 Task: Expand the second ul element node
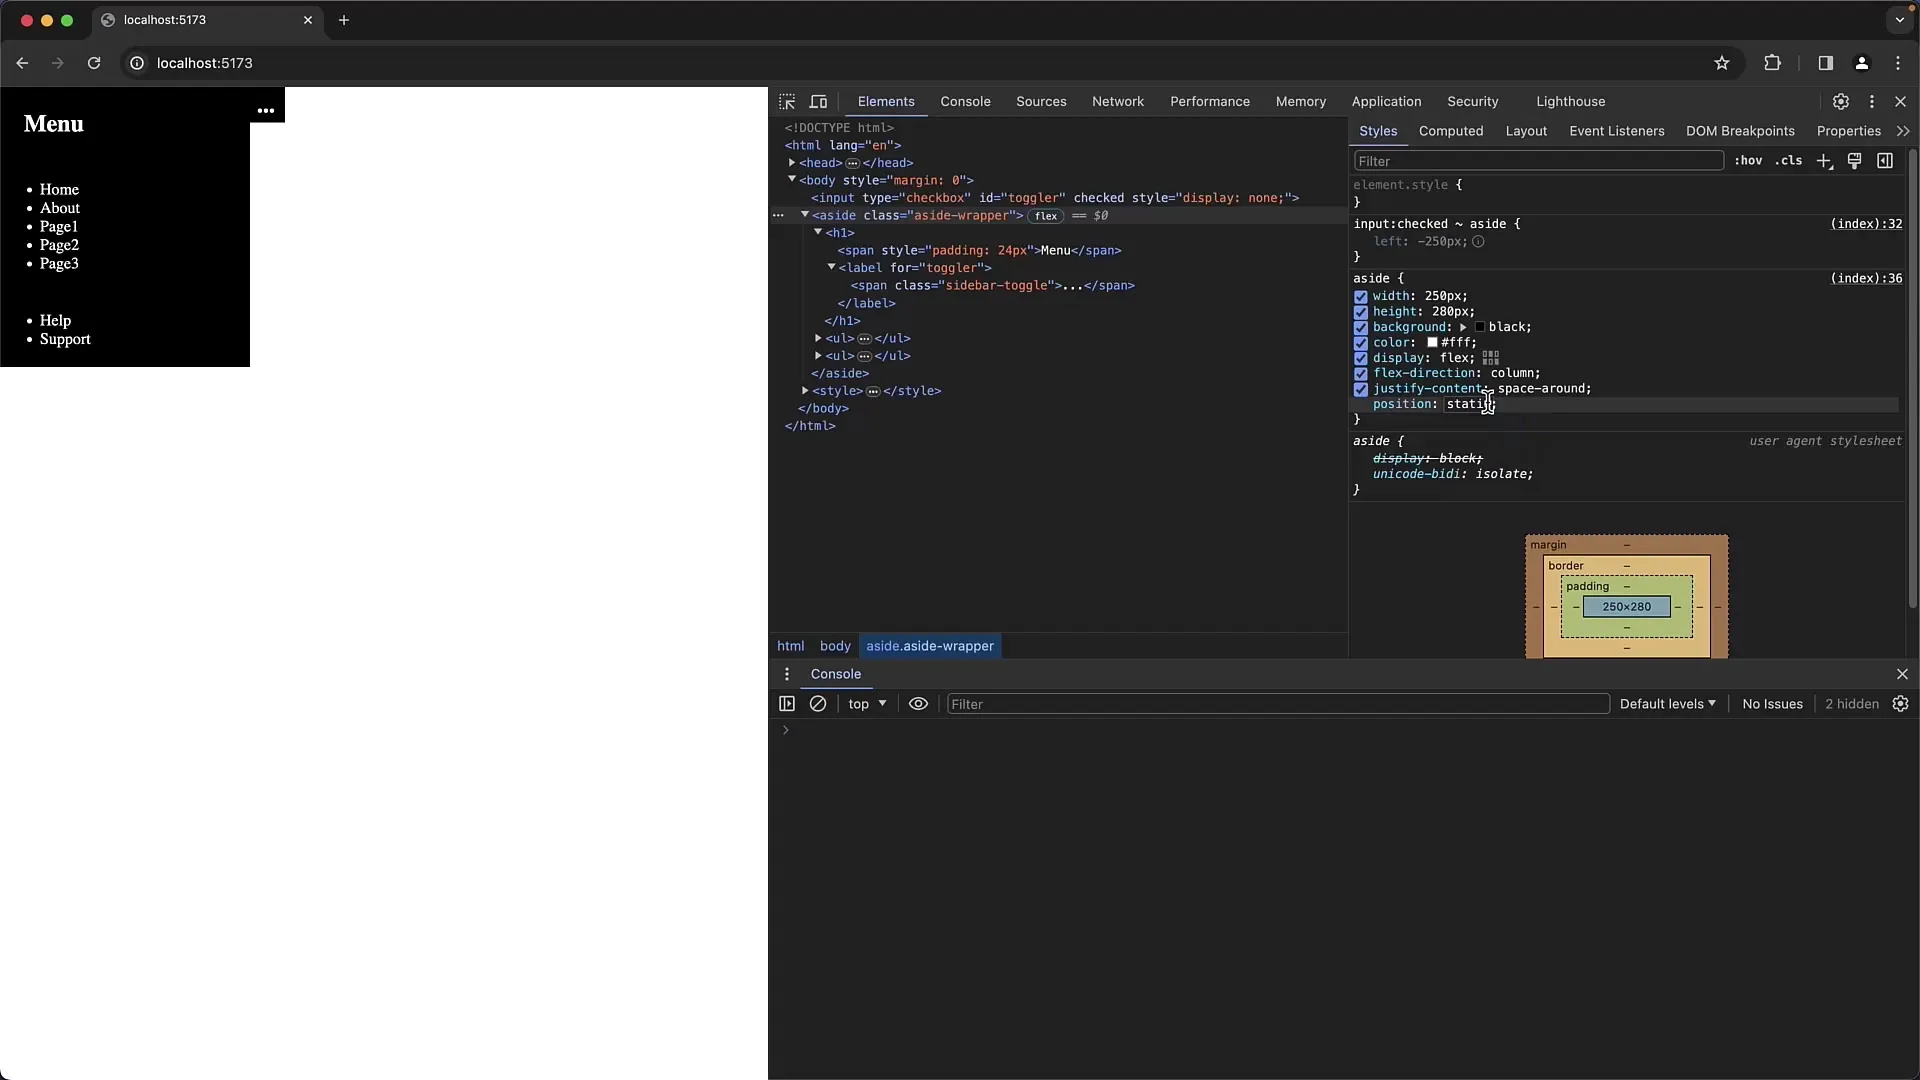pos(818,355)
